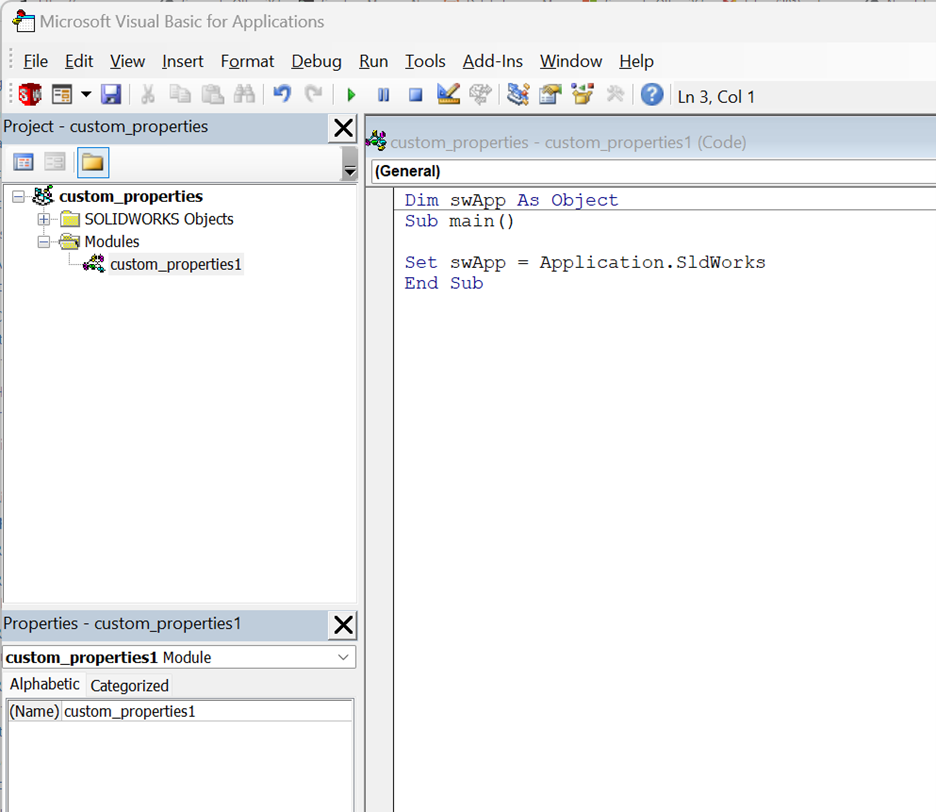
Task: Click View Object icon in Project pane
Action: 54,162
